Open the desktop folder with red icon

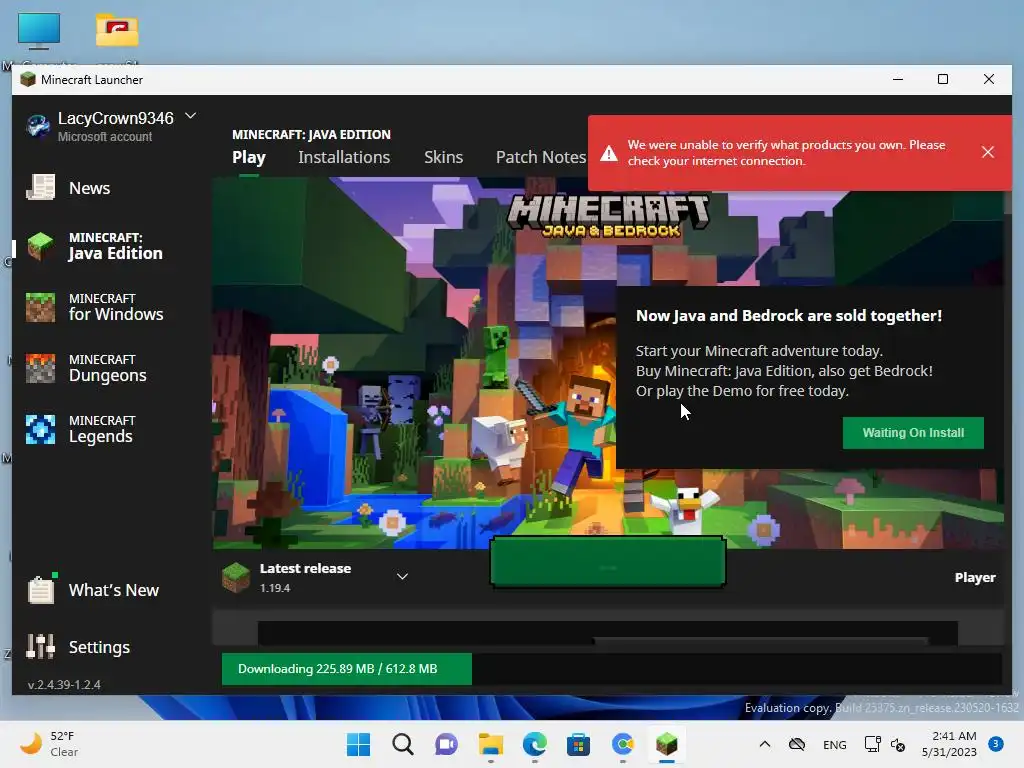pyautogui.click(x=117, y=30)
